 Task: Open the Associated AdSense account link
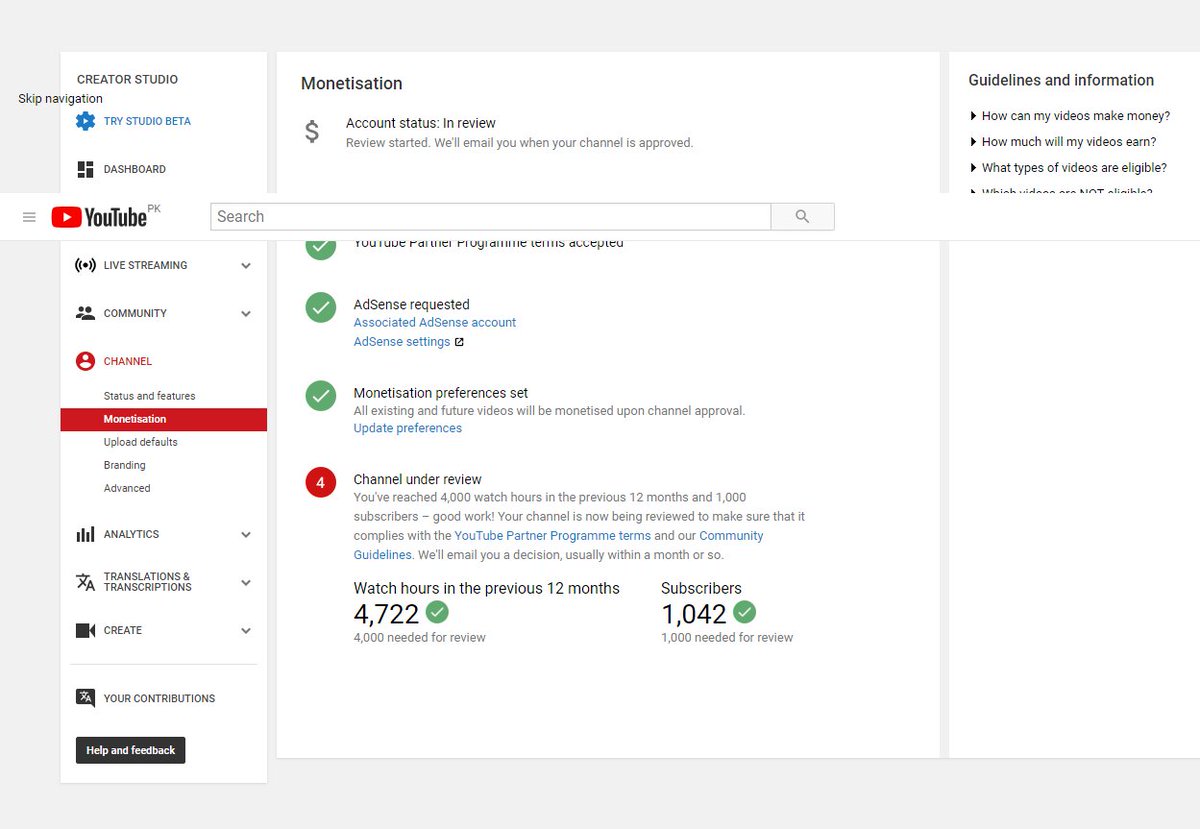(435, 323)
